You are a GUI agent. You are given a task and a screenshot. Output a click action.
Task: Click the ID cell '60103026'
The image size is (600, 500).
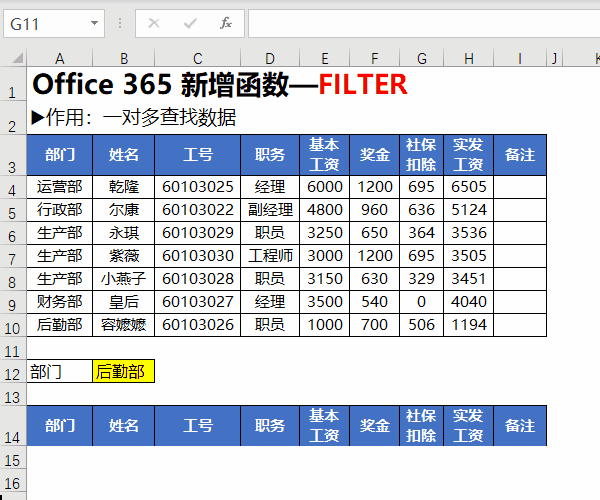pyautogui.click(x=197, y=325)
